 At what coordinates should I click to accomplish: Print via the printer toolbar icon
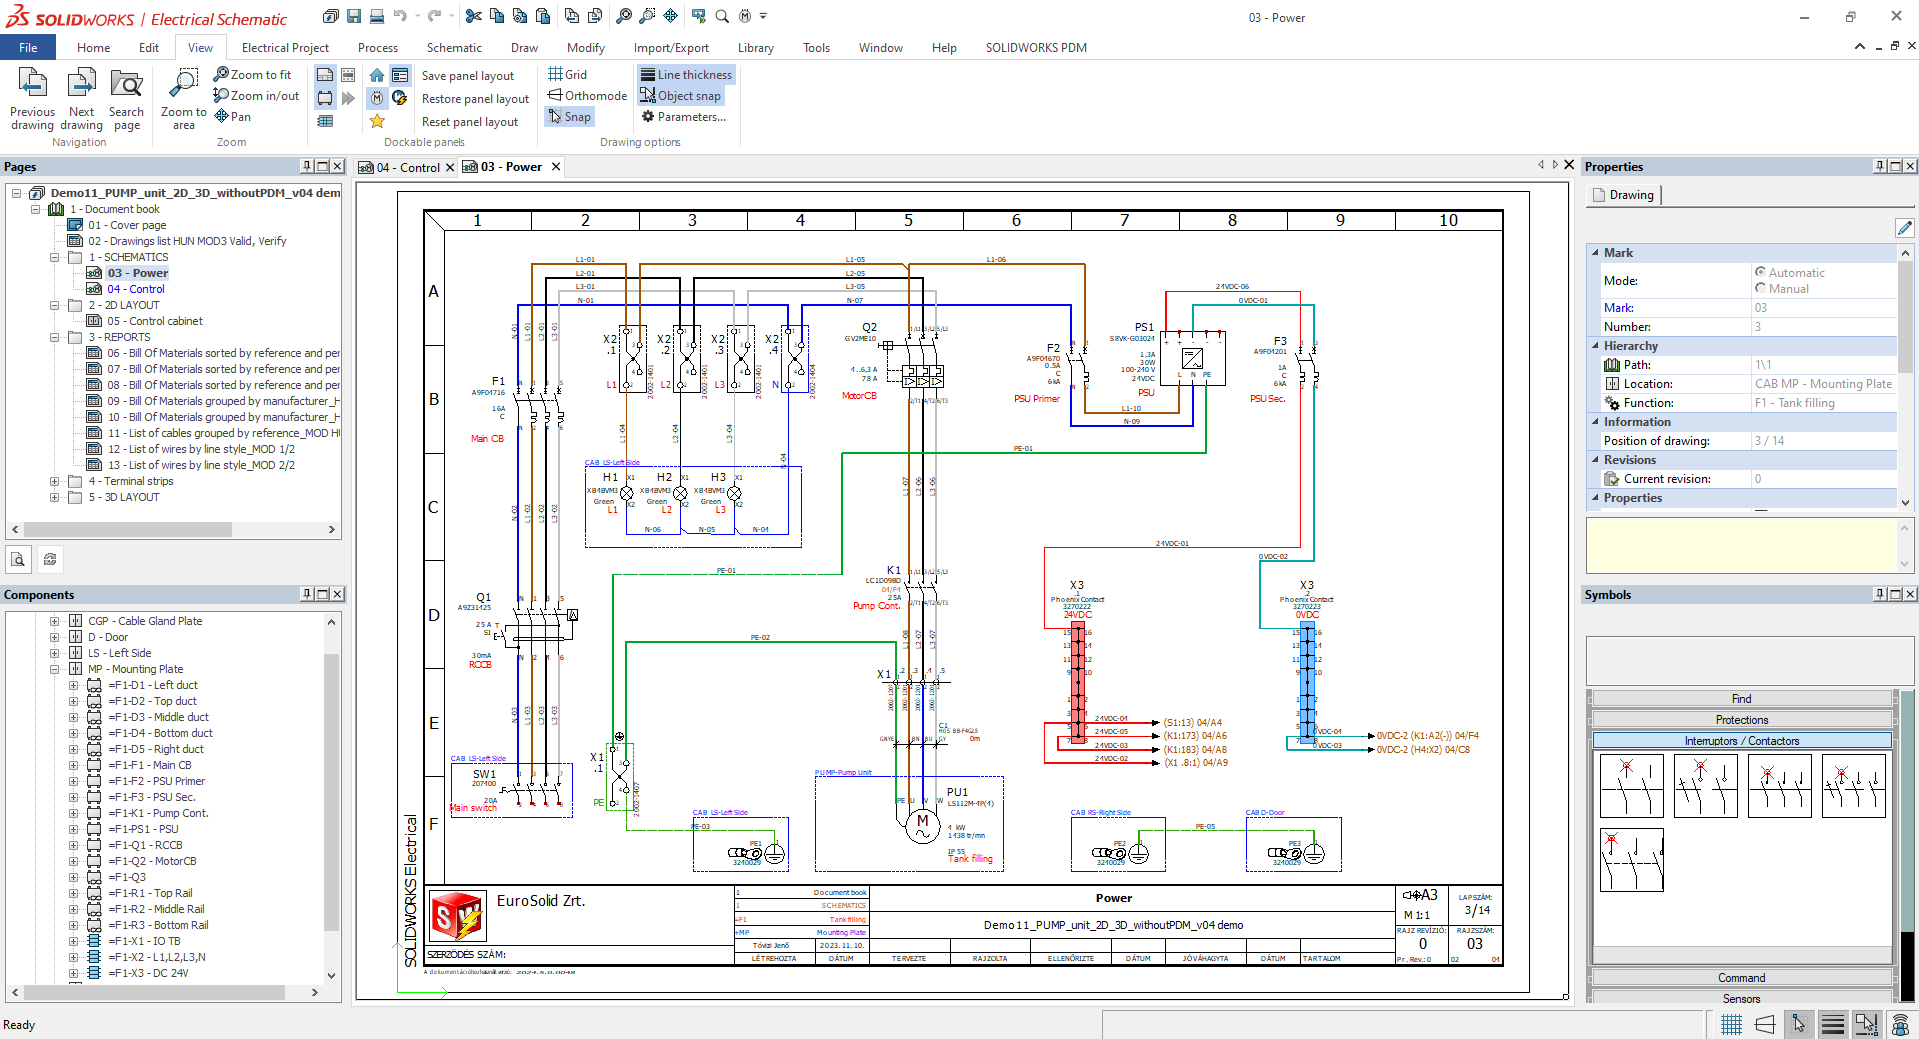click(x=377, y=16)
